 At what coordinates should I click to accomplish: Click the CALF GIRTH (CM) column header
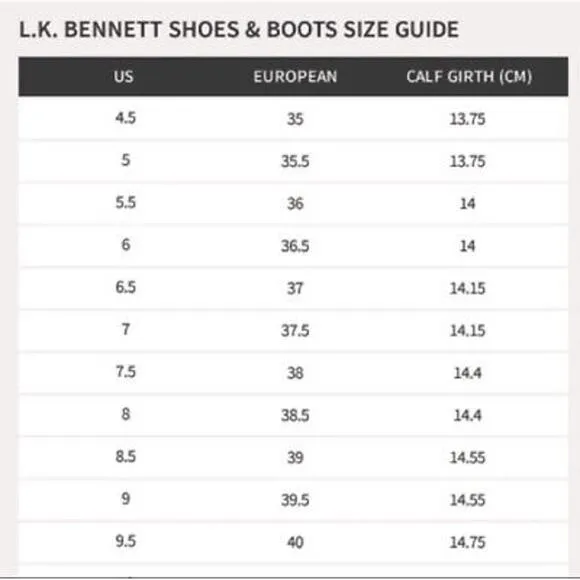[x=469, y=77]
